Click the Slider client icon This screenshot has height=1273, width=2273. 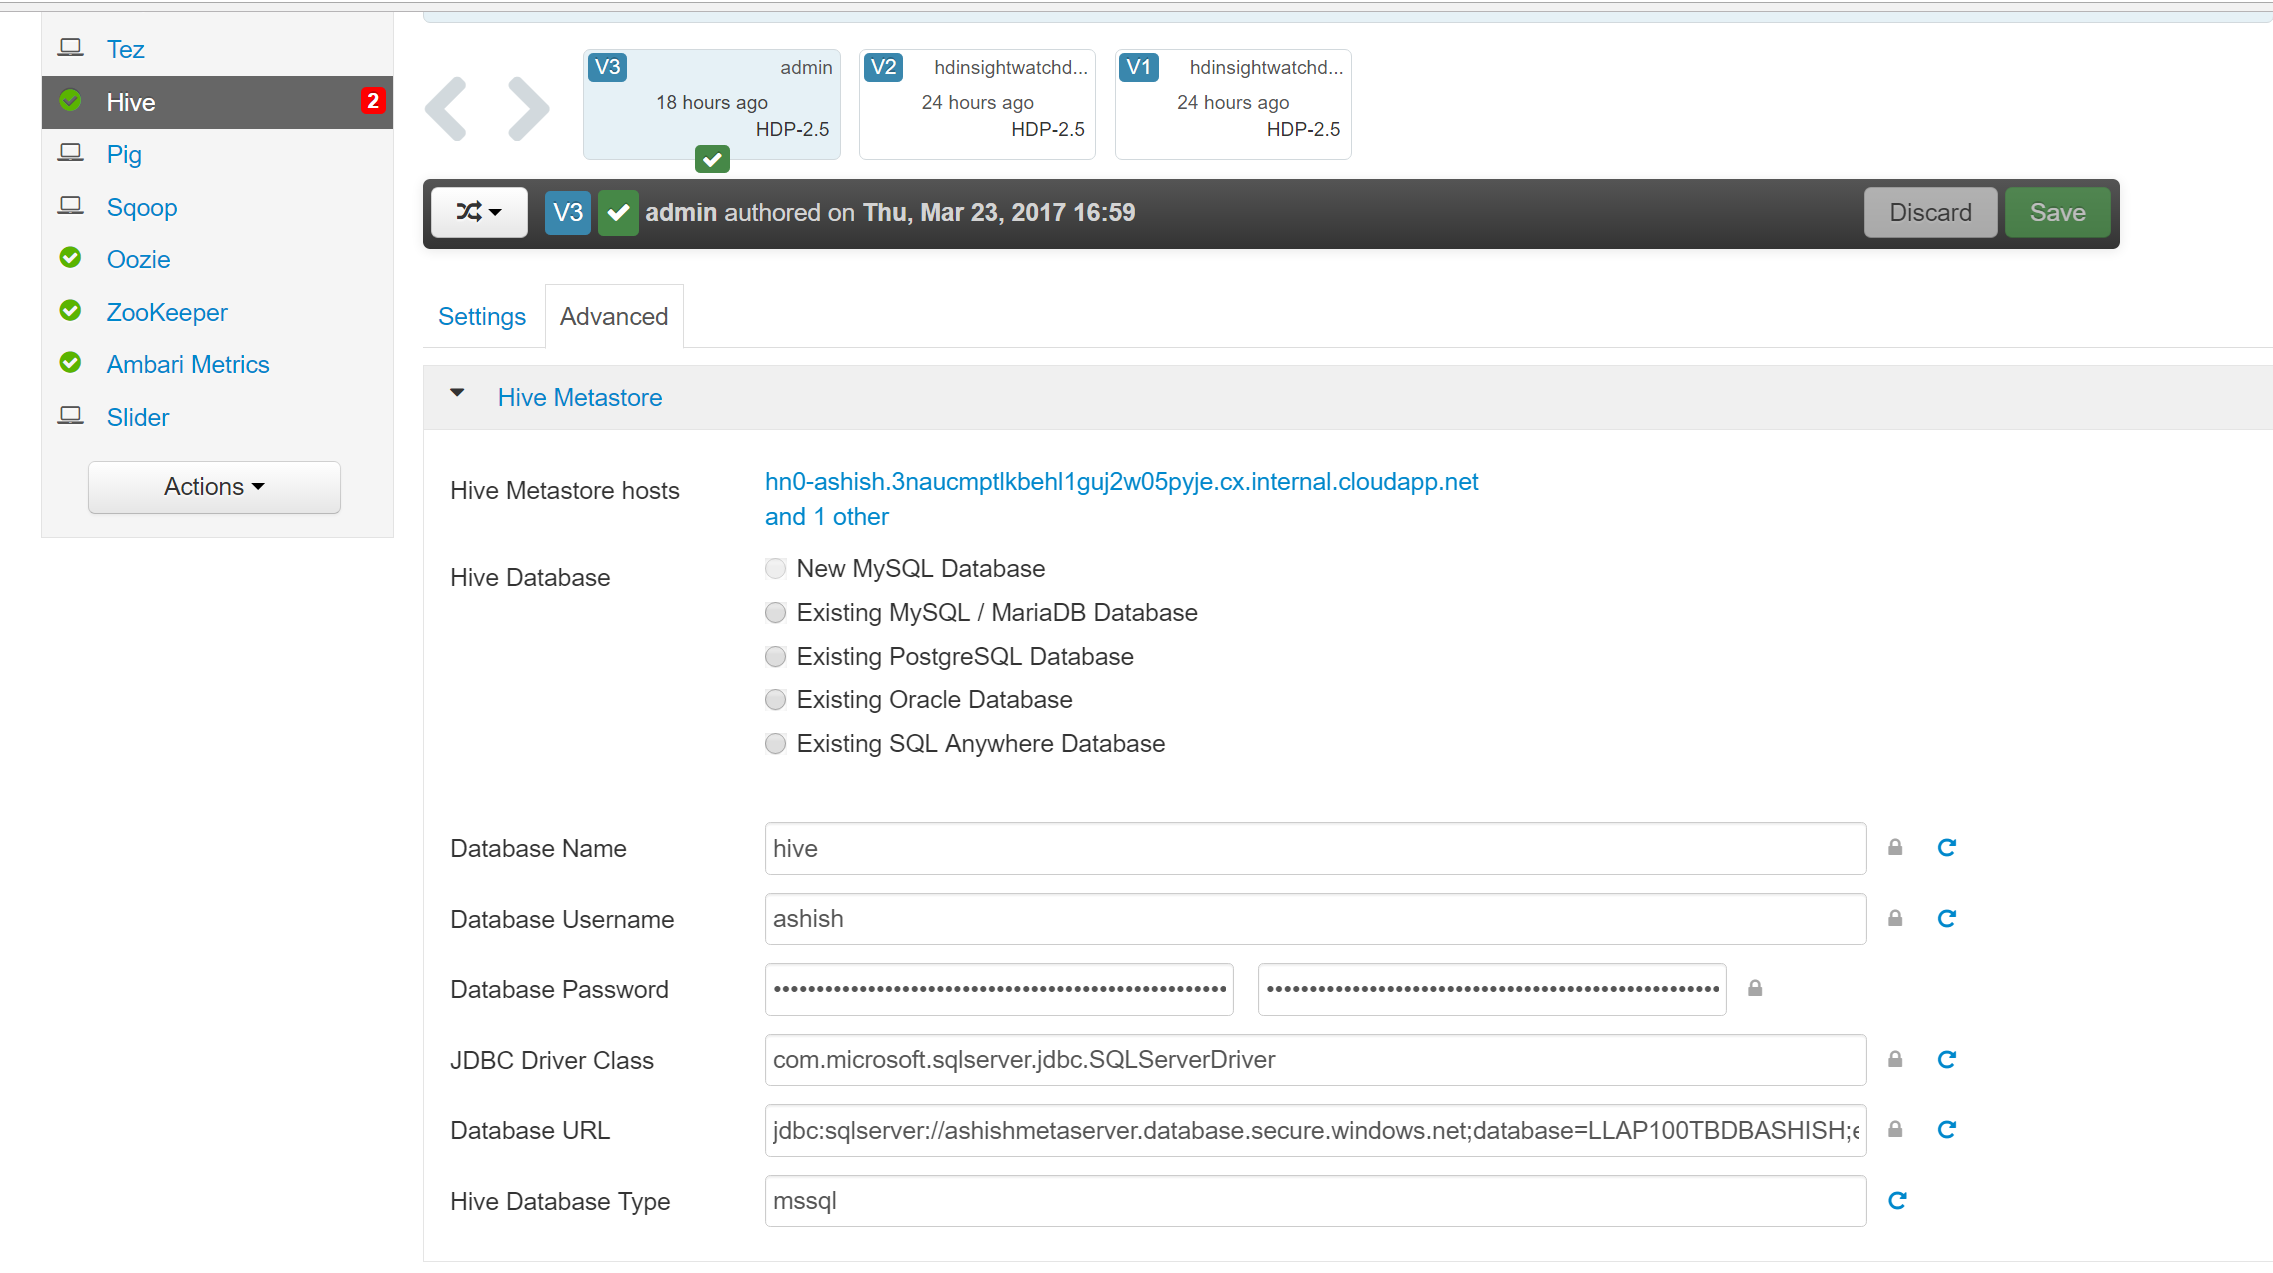(x=70, y=415)
